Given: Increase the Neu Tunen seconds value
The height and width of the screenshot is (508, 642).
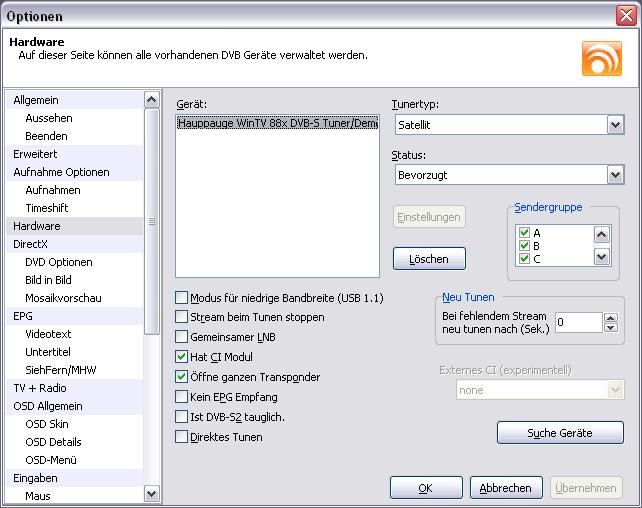Looking at the screenshot, I should tap(611, 317).
